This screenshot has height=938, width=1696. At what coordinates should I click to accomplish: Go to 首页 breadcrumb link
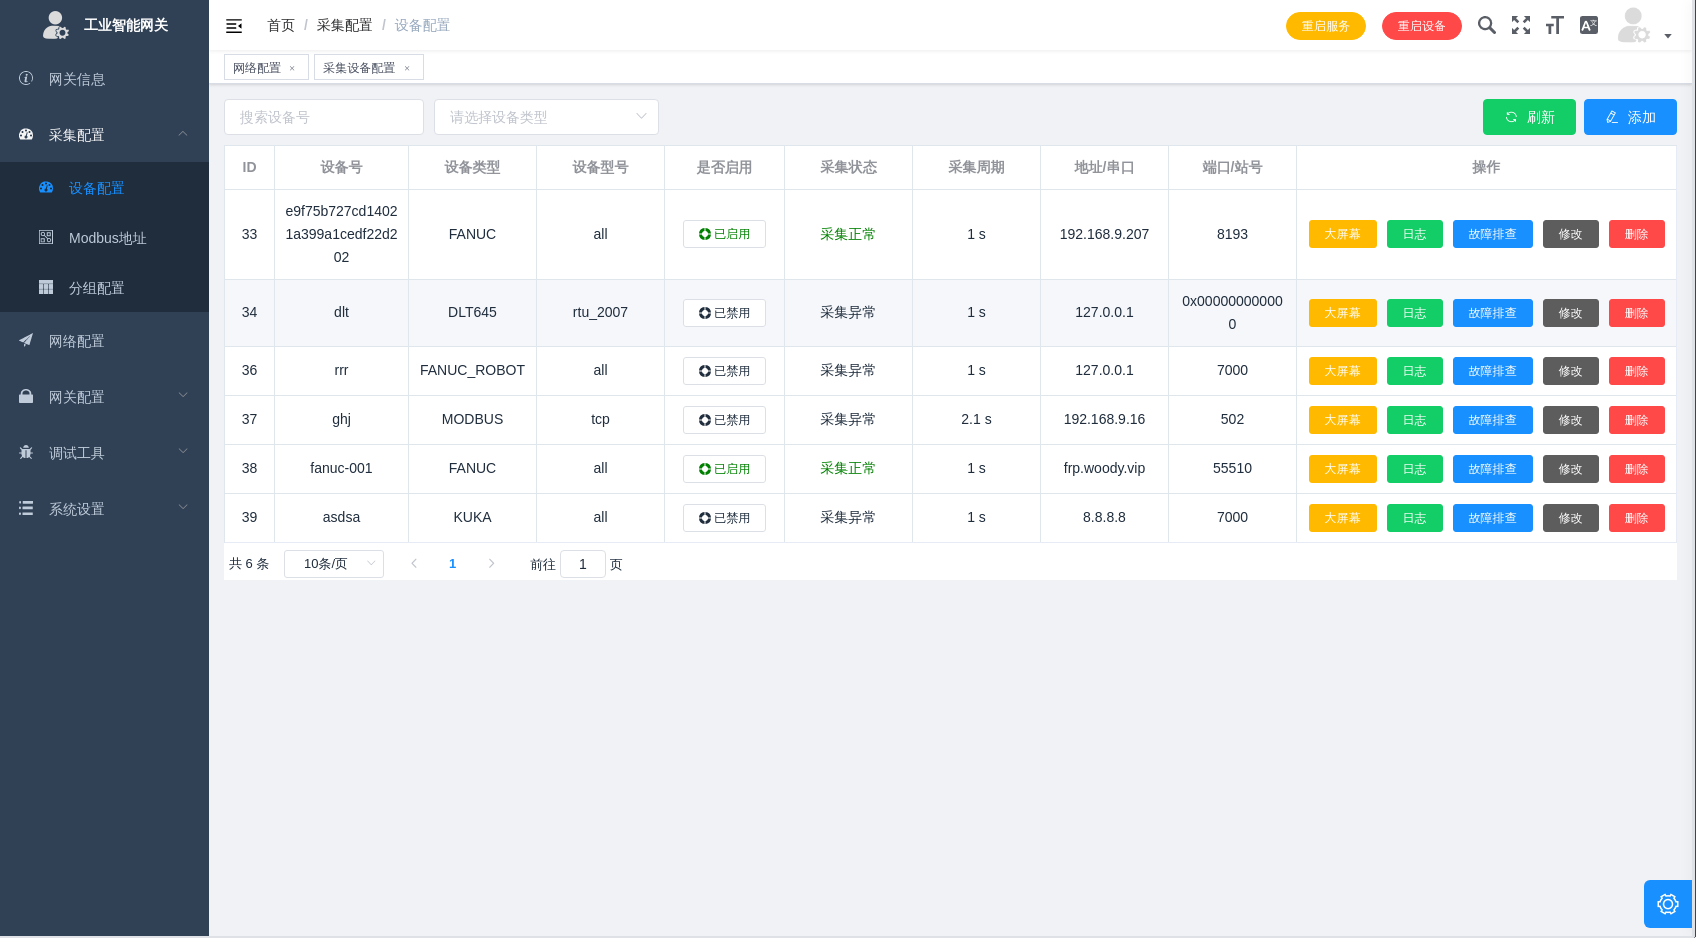click(x=281, y=25)
